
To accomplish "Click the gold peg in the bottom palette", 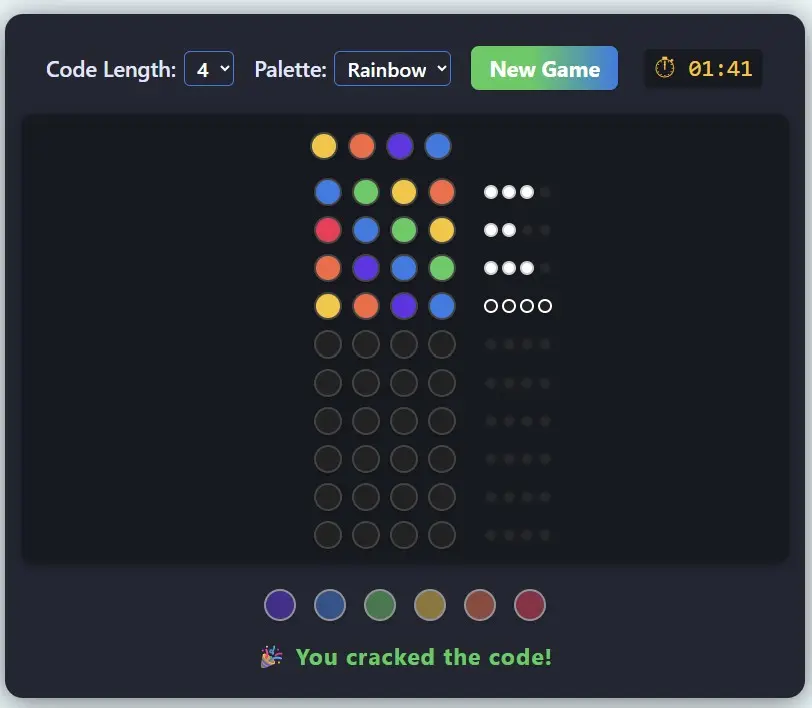I will (x=430, y=605).
